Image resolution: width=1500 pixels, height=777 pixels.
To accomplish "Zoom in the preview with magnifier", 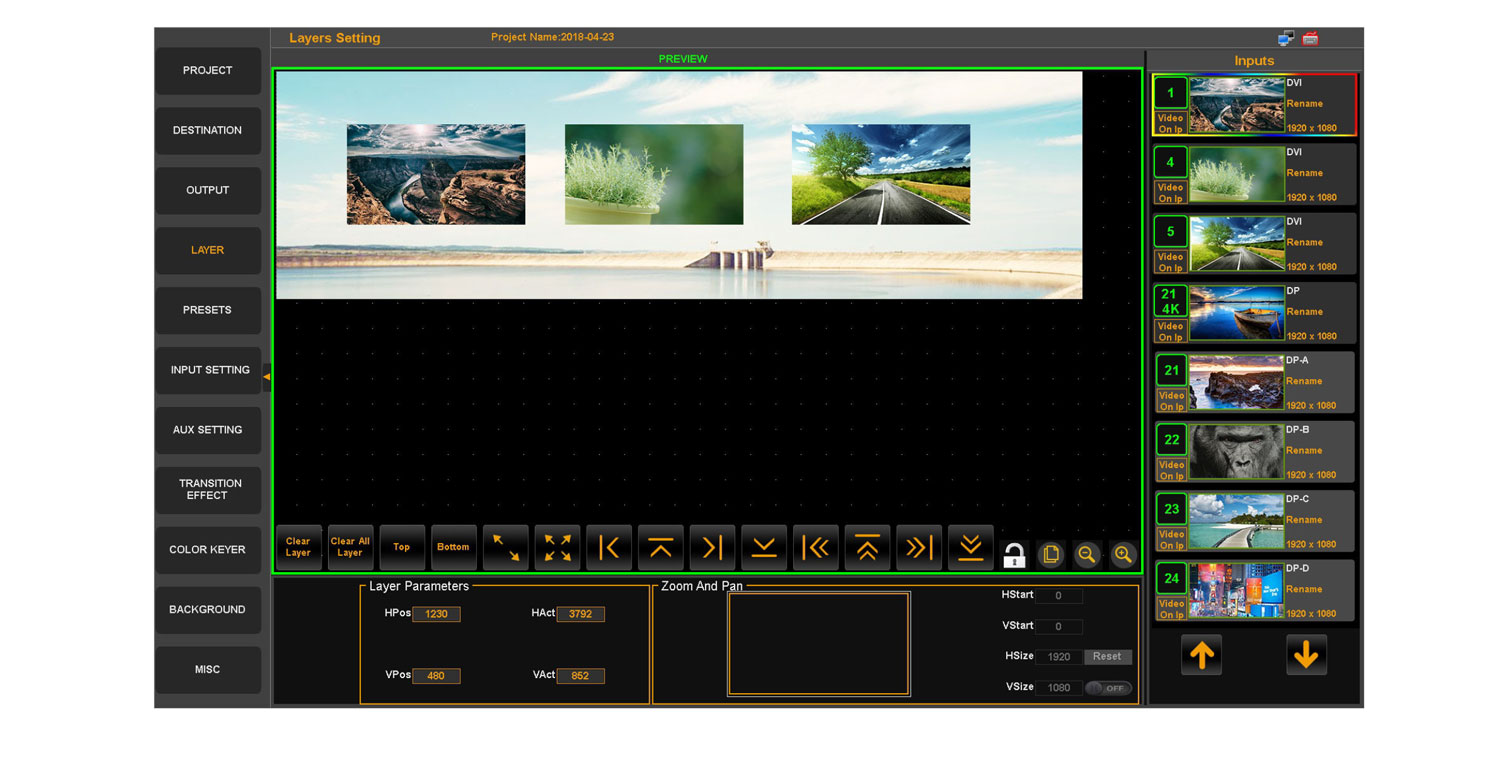I will pos(1123,555).
